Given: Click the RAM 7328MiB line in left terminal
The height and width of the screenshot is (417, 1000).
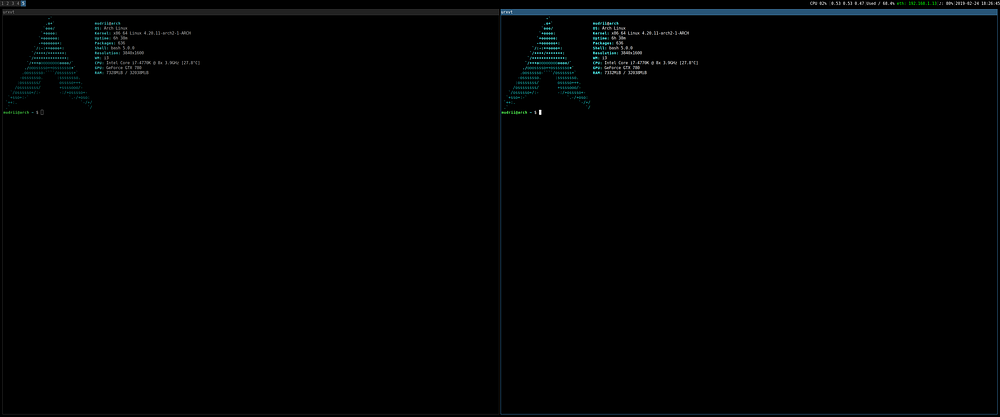Looking at the screenshot, I should point(121,73).
